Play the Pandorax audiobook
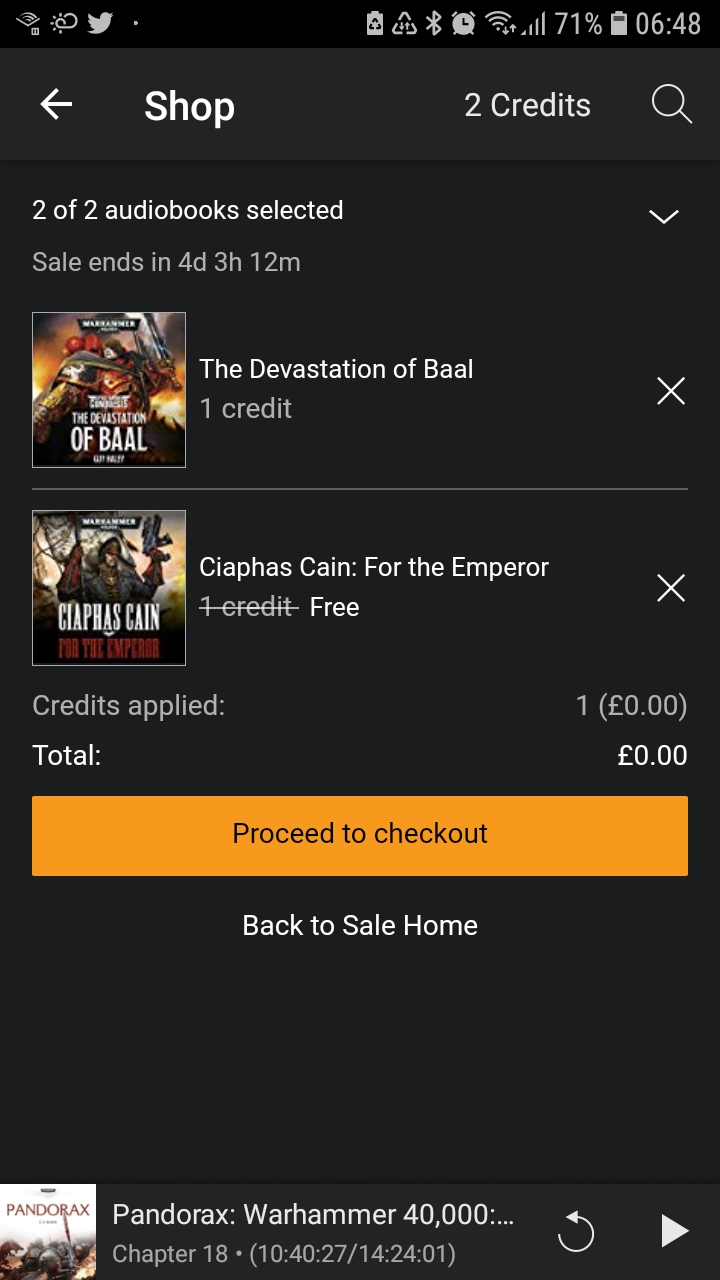 tap(675, 1231)
